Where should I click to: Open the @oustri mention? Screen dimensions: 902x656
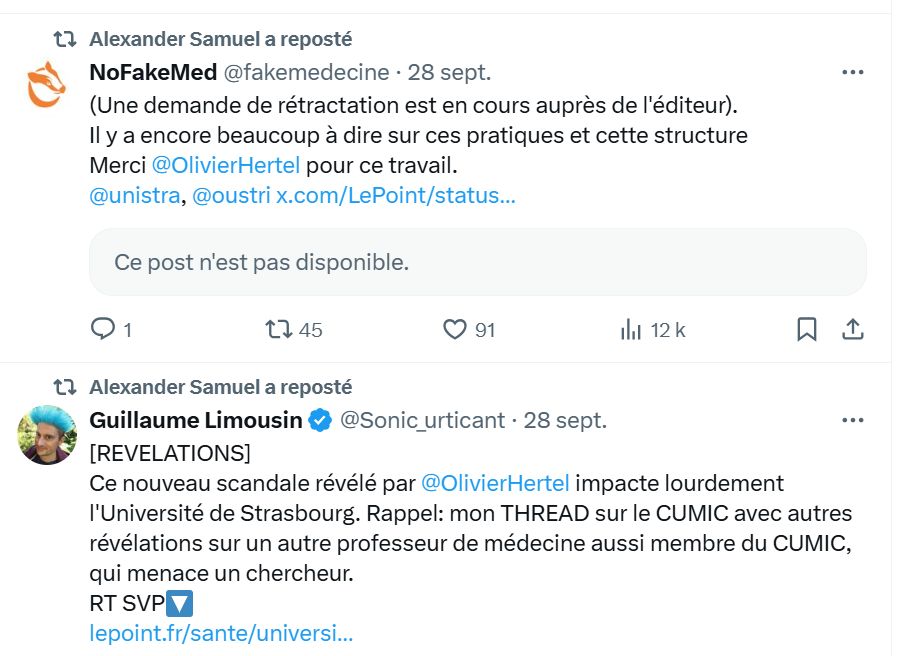(231, 196)
